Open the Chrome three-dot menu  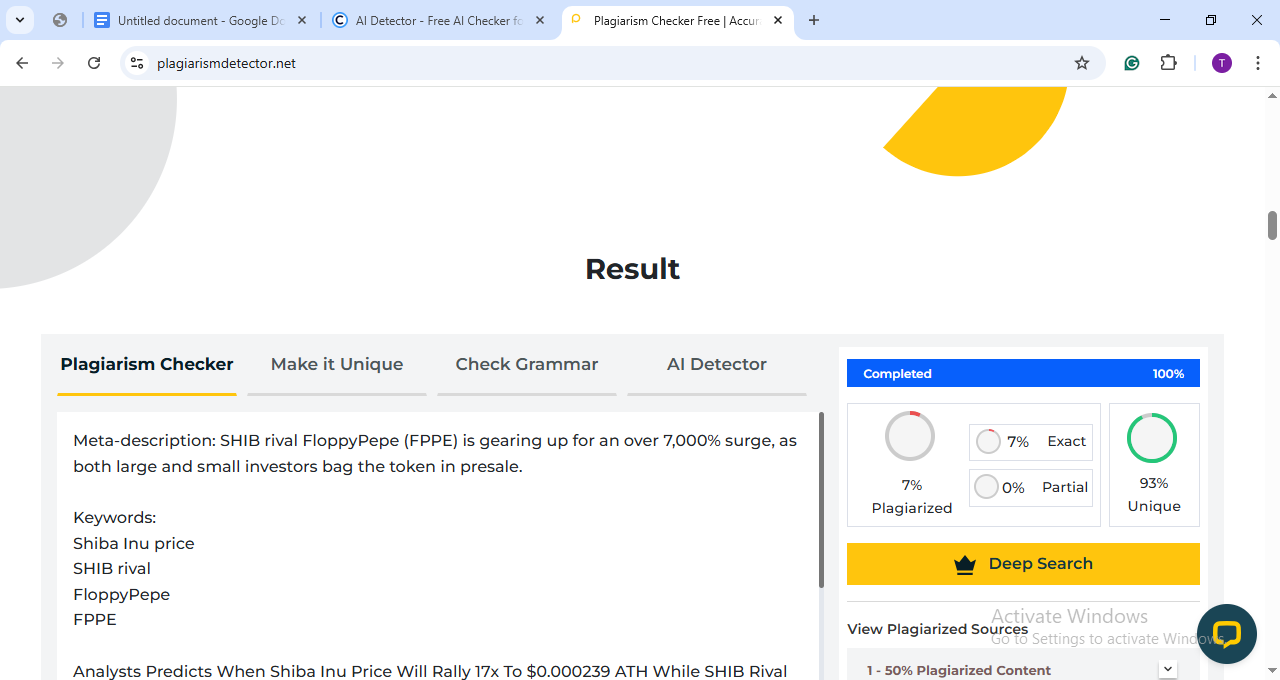[1256, 63]
